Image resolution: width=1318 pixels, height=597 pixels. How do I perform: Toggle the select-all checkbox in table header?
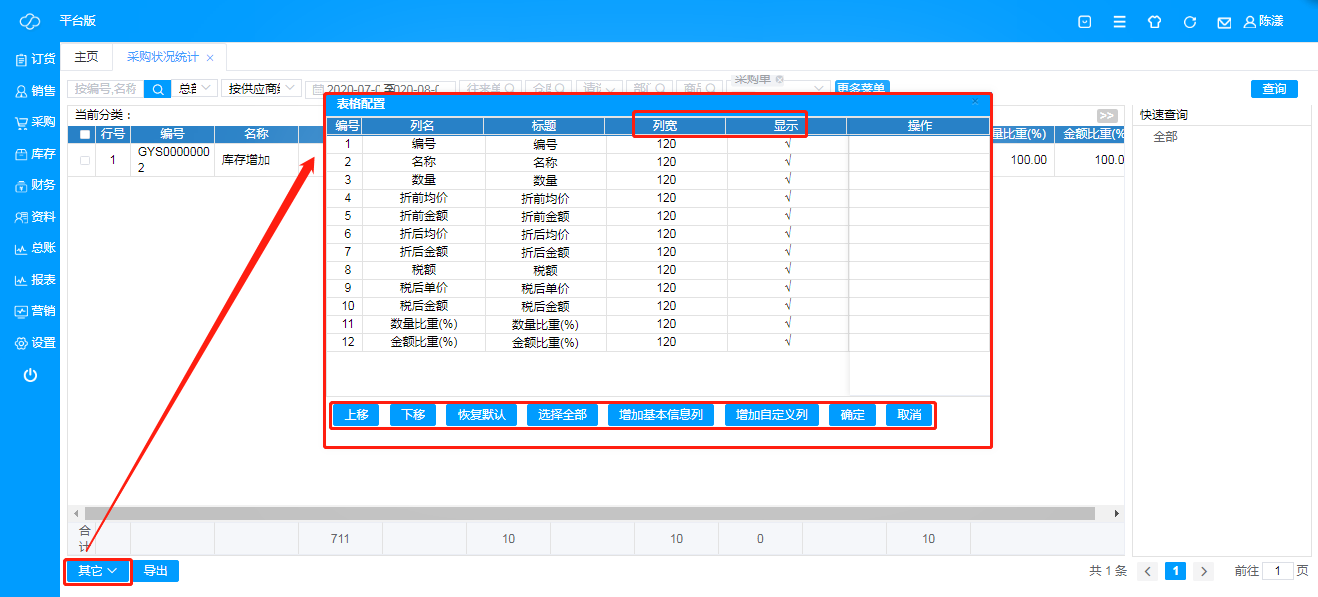pos(85,134)
